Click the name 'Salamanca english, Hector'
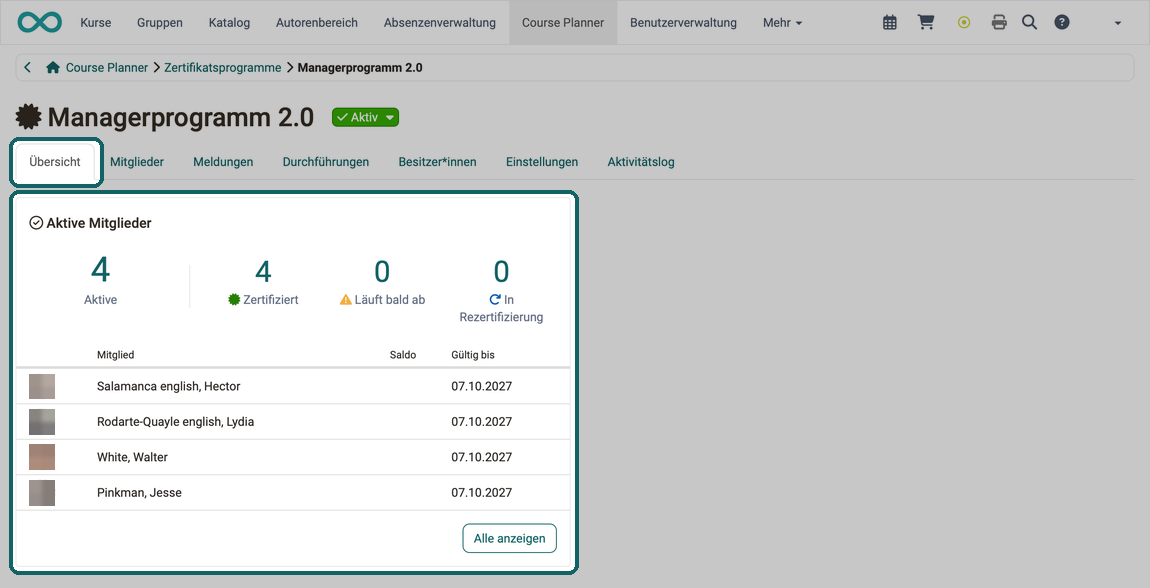1150x588 pixels. pos(169,386)
